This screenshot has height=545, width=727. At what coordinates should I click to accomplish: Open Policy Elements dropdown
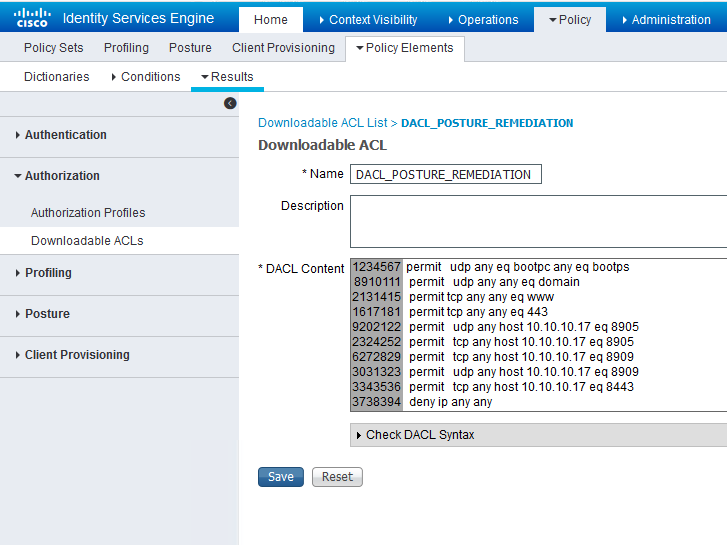(x=405, y=48)
